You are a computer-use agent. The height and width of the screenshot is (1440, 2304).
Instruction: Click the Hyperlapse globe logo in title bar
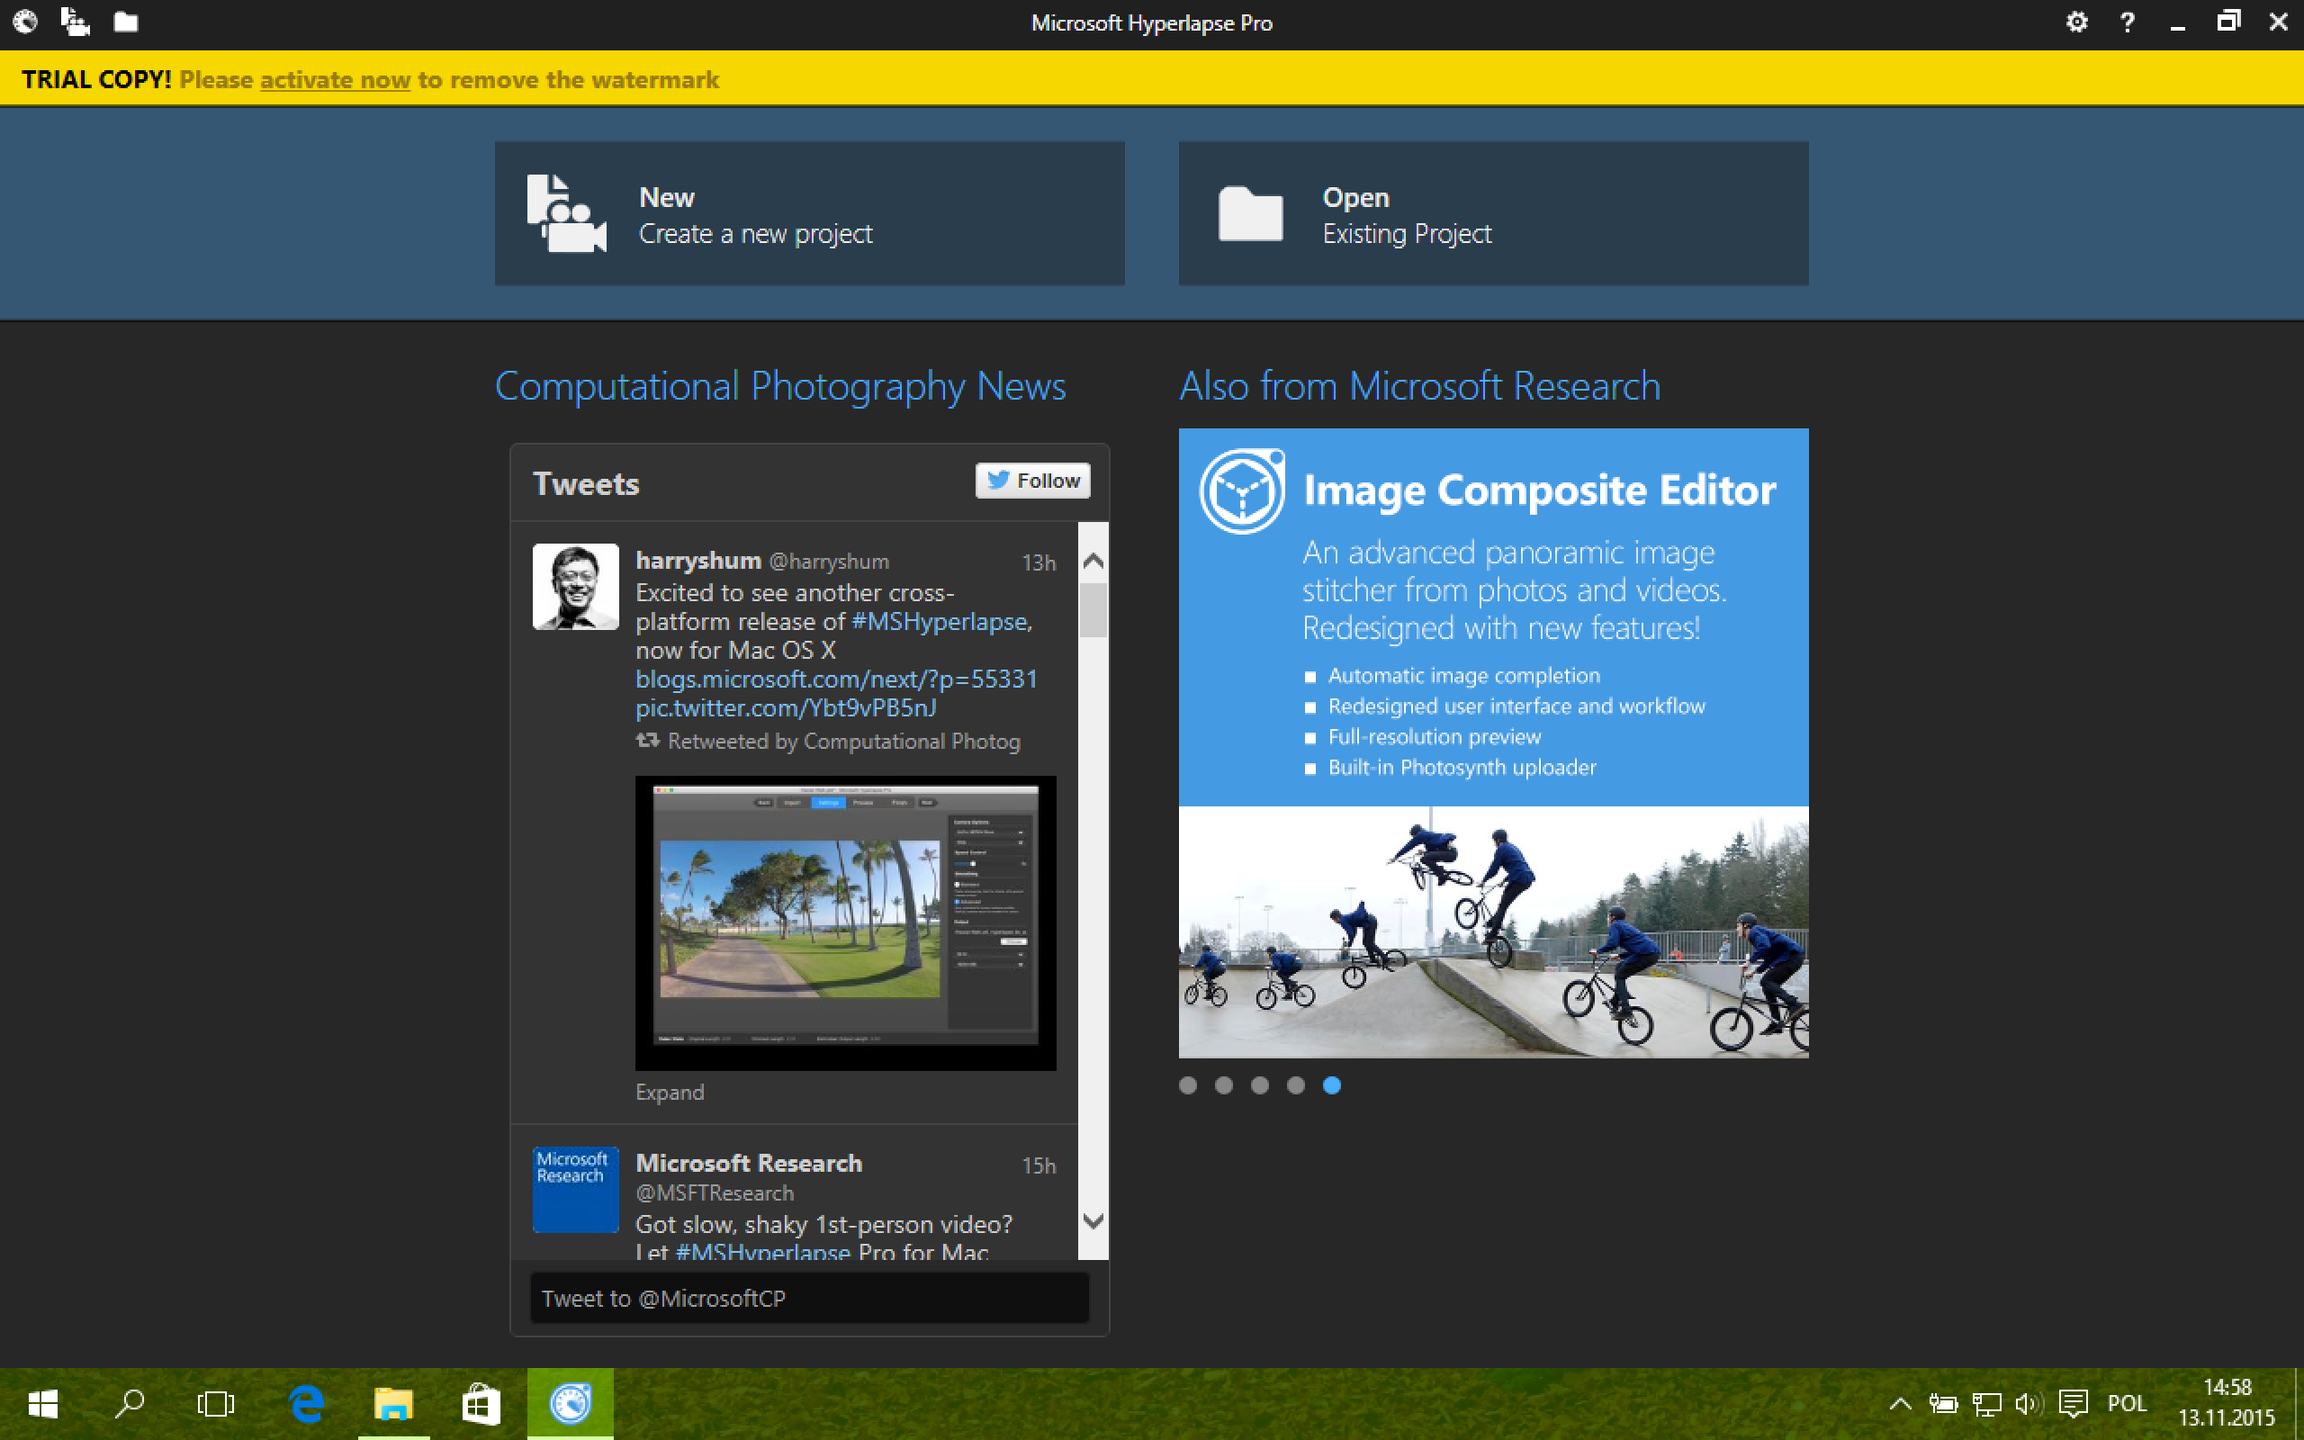(x=25, y=21)
